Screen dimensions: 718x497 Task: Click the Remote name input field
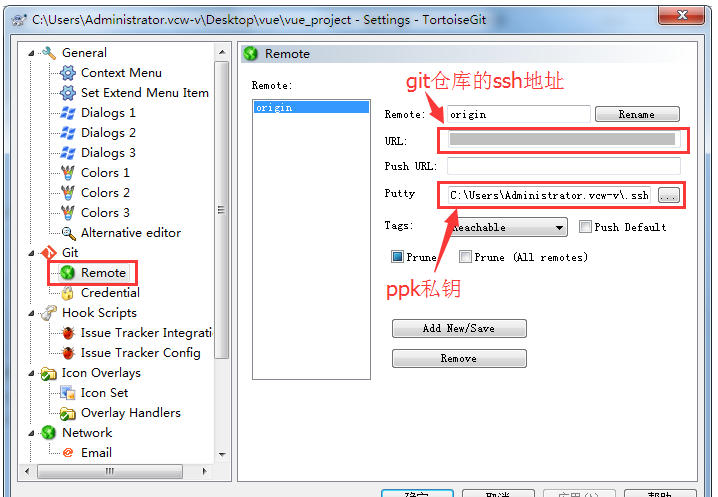click(518, 115)
